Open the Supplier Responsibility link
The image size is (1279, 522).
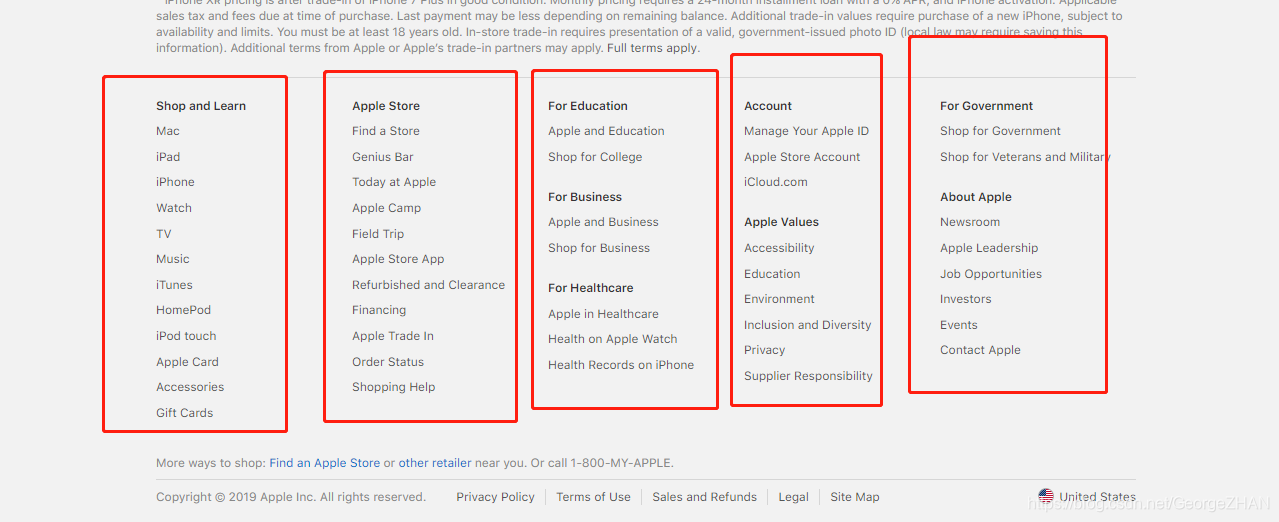point(808,376)
